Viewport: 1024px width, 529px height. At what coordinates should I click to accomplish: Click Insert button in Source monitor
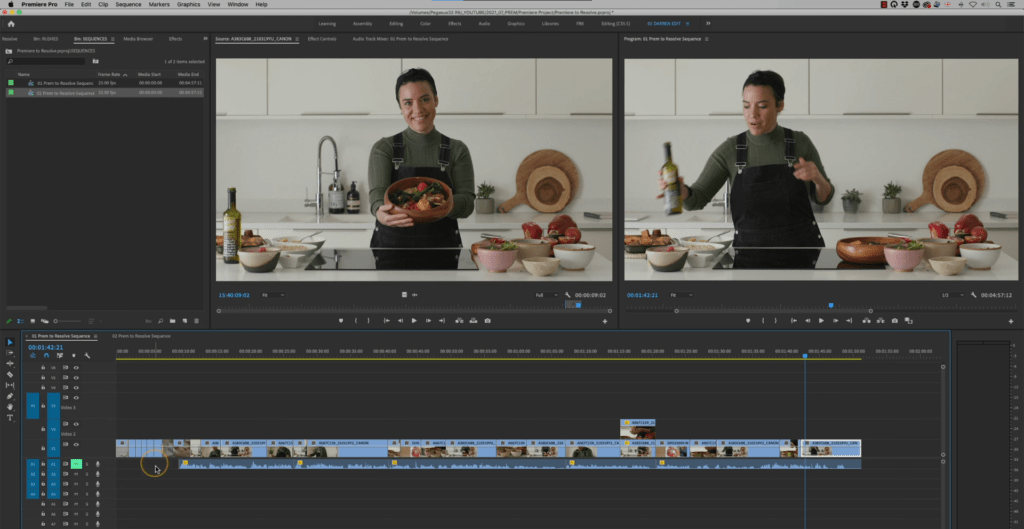(458, 321)
